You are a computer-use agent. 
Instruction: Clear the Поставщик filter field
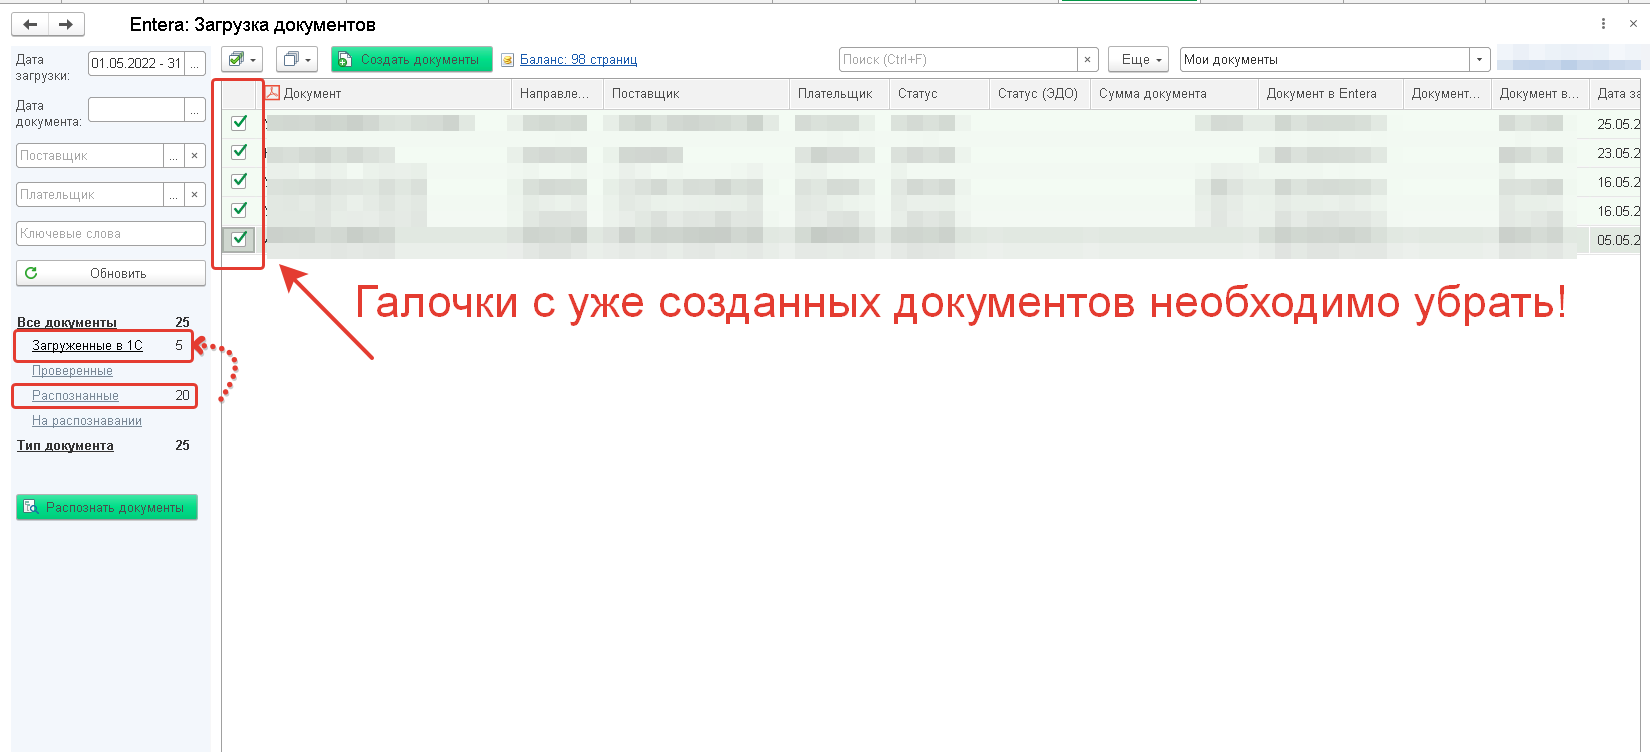click(195, 156)
